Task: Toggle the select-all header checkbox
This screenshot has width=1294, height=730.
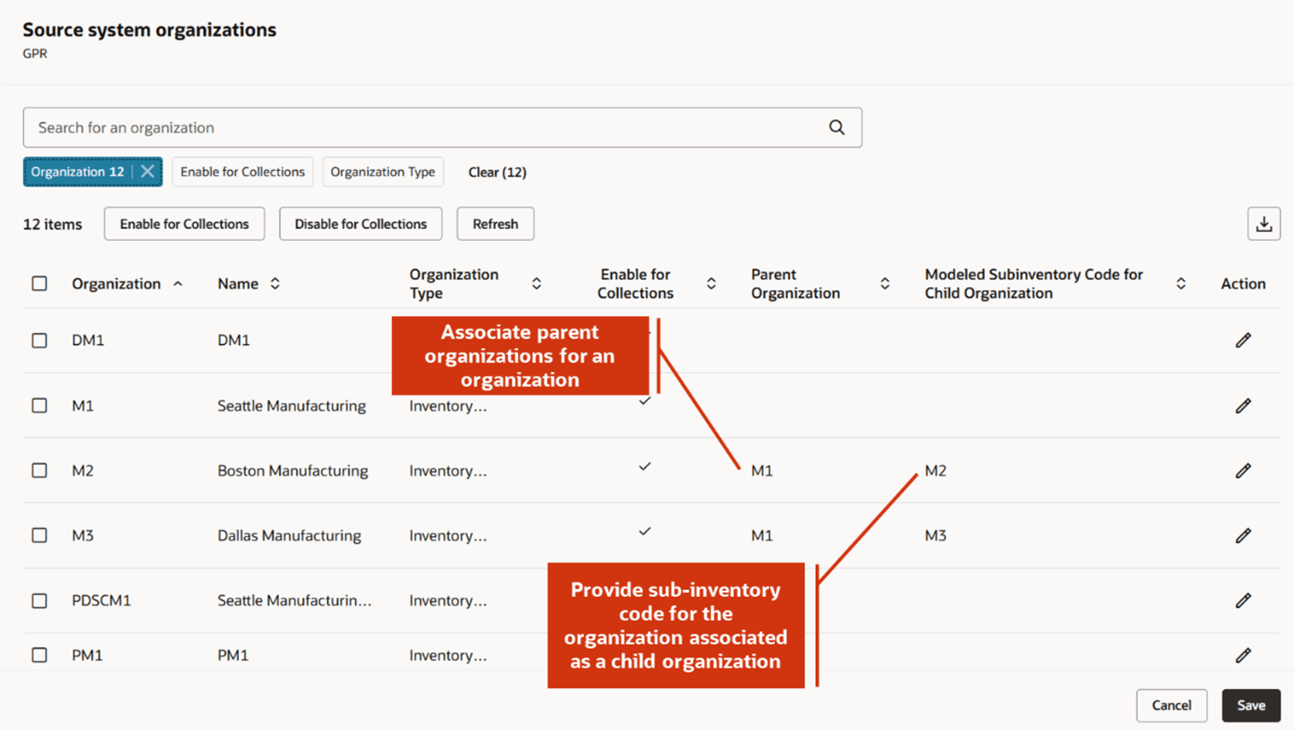Action: 40,284
